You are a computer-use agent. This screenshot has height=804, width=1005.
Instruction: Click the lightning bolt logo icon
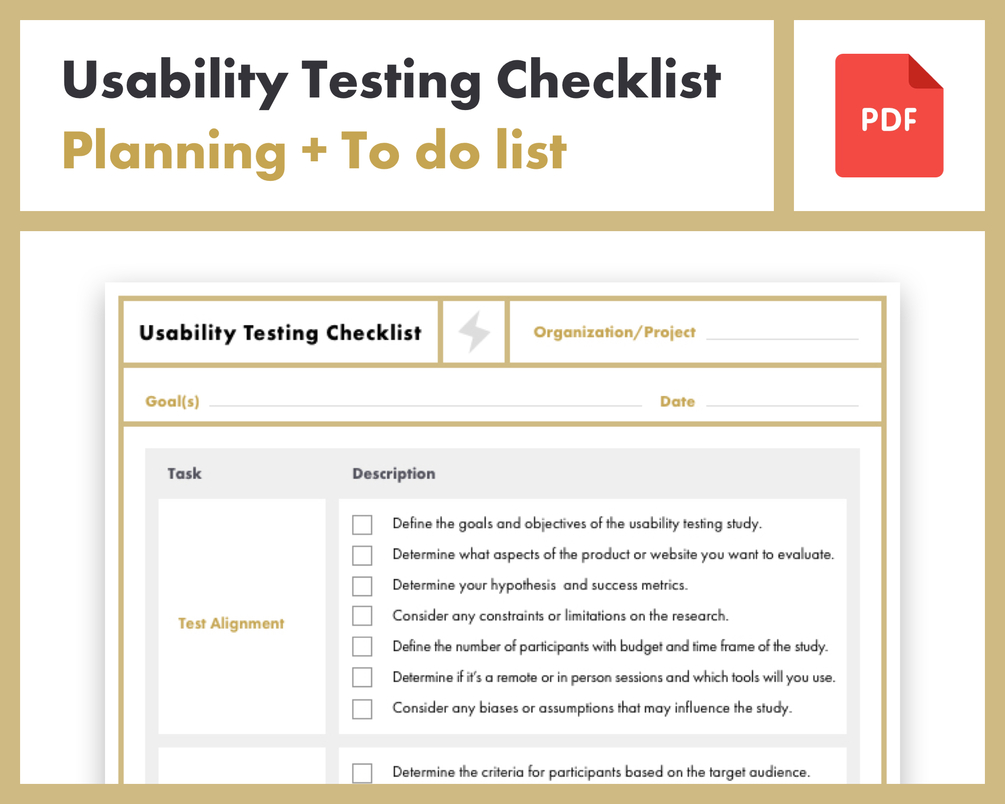[x=474, y=332]
